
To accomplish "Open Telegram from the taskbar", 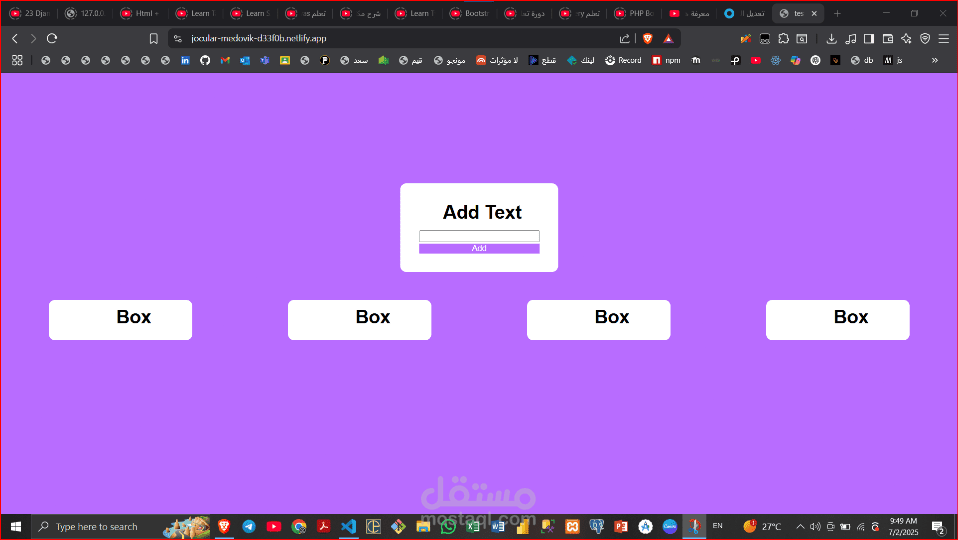I will pos(249,527).
